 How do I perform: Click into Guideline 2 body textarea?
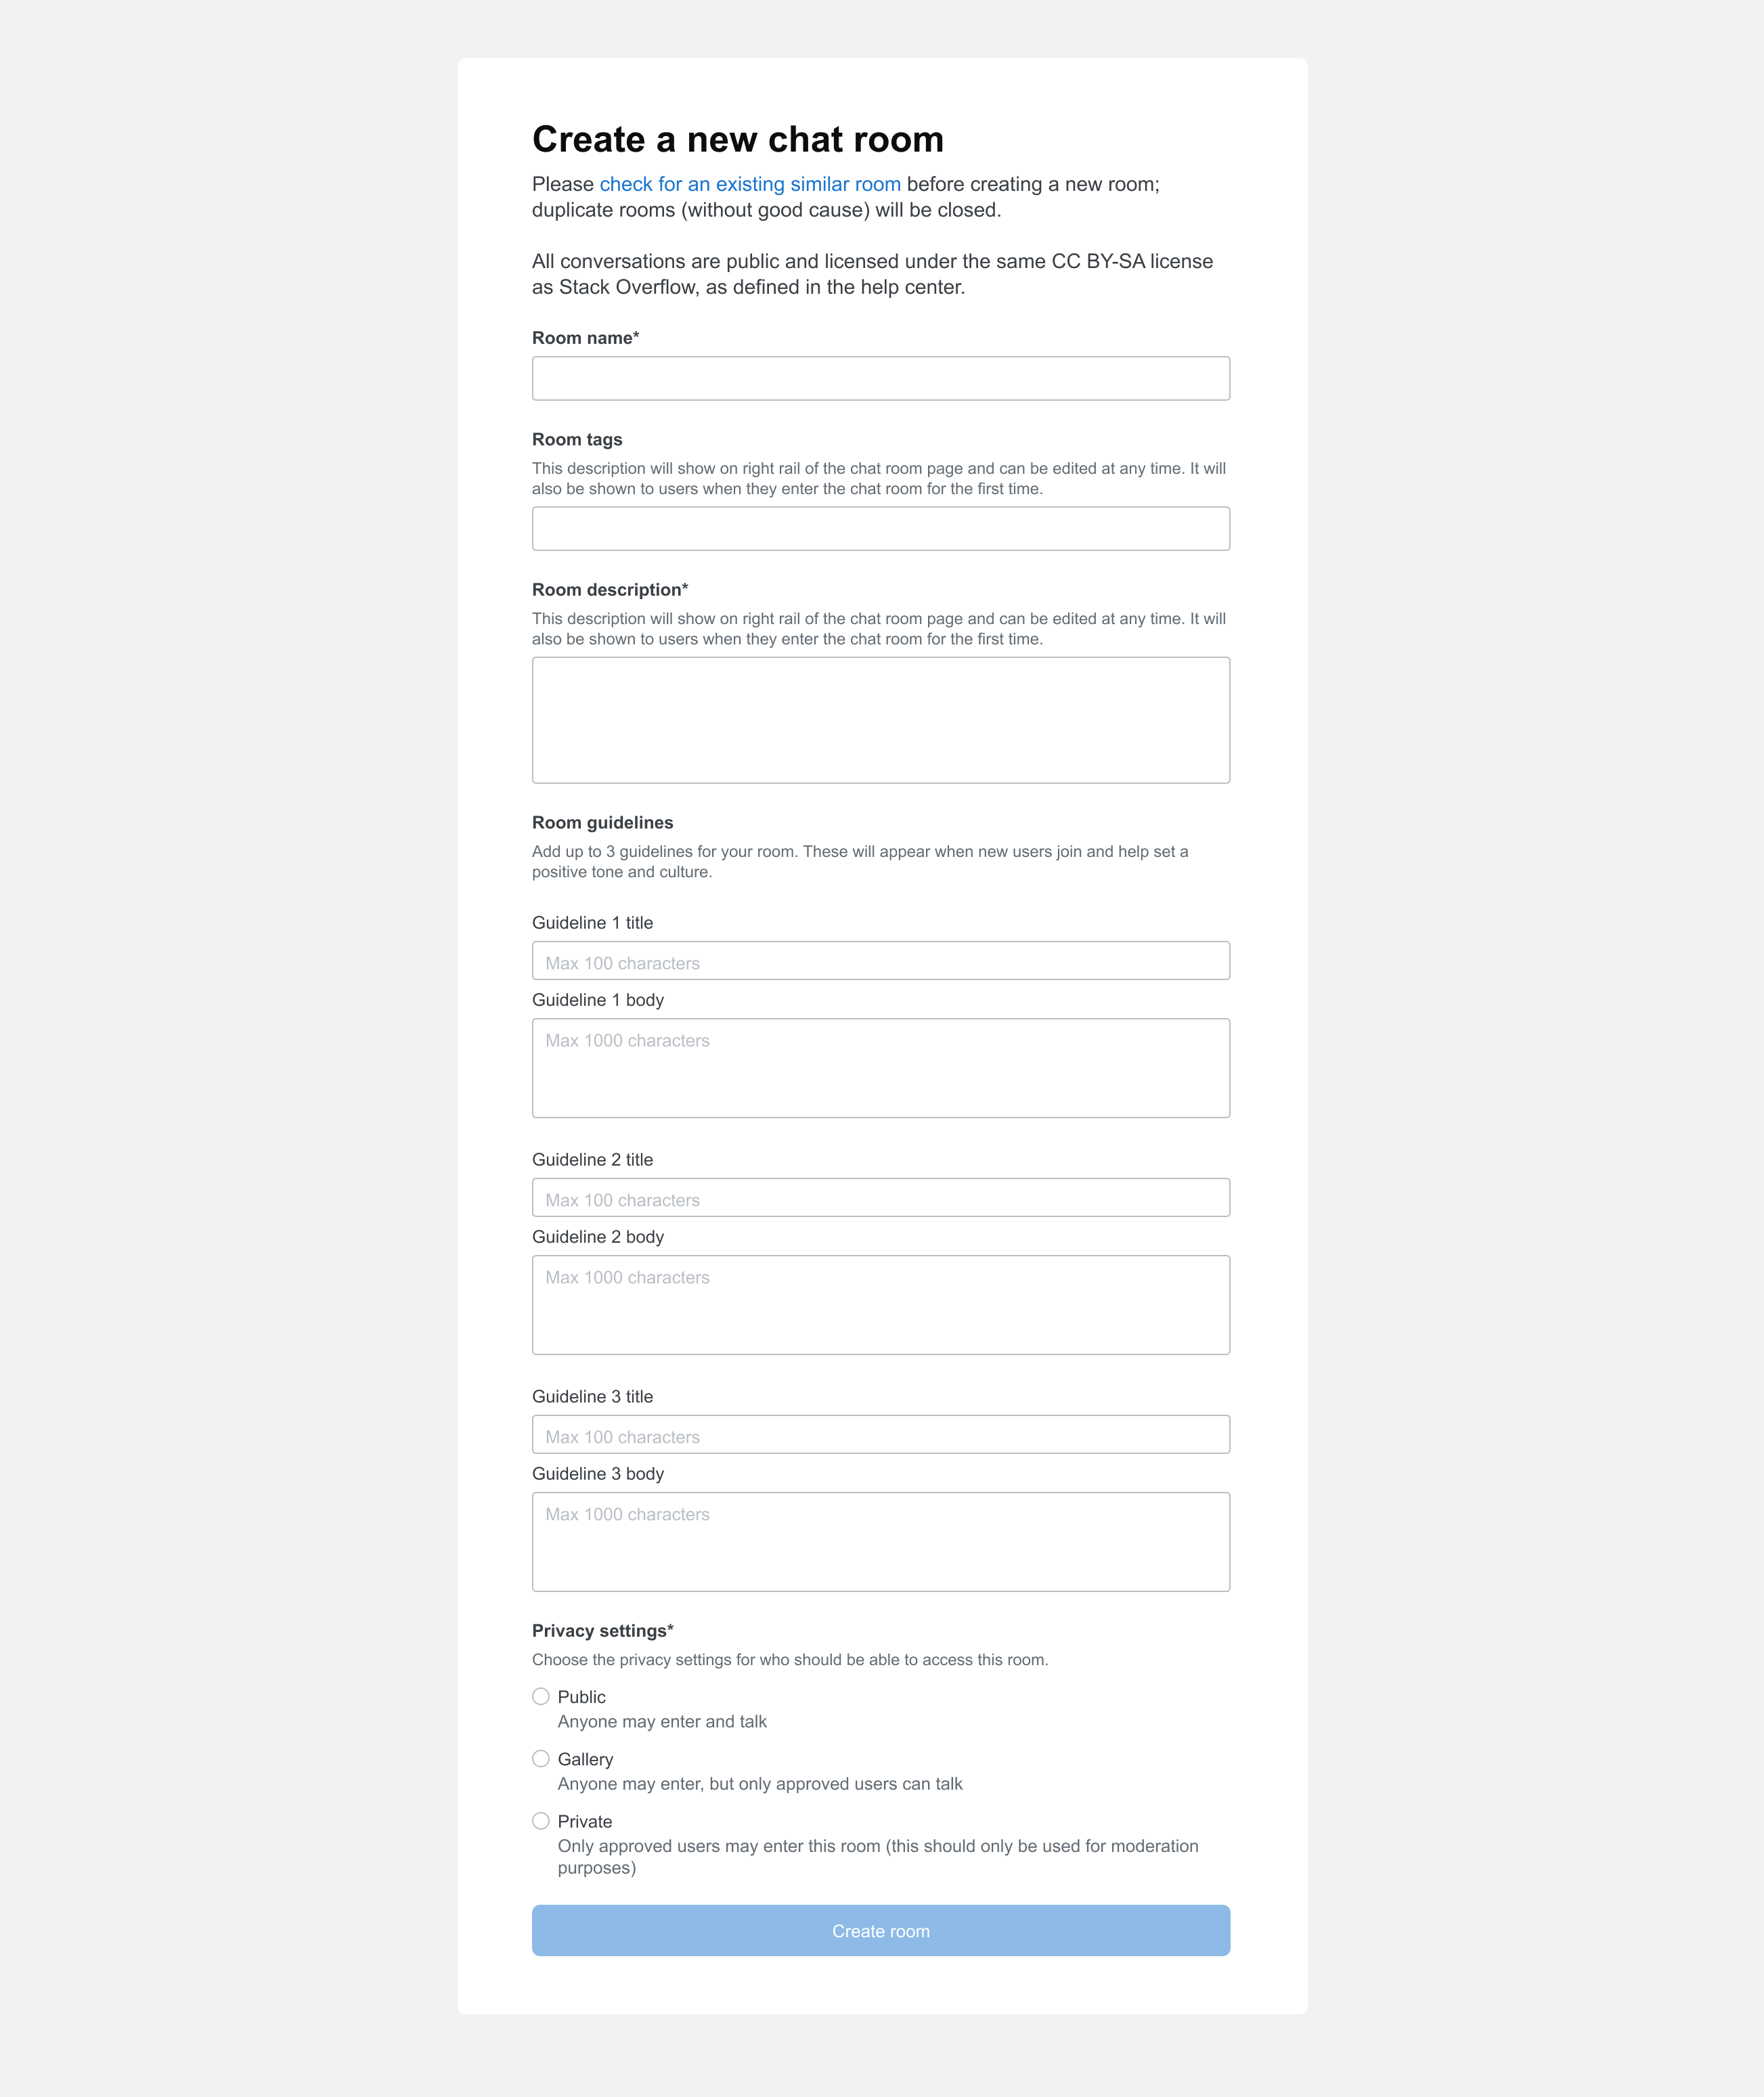[880, 1305]
